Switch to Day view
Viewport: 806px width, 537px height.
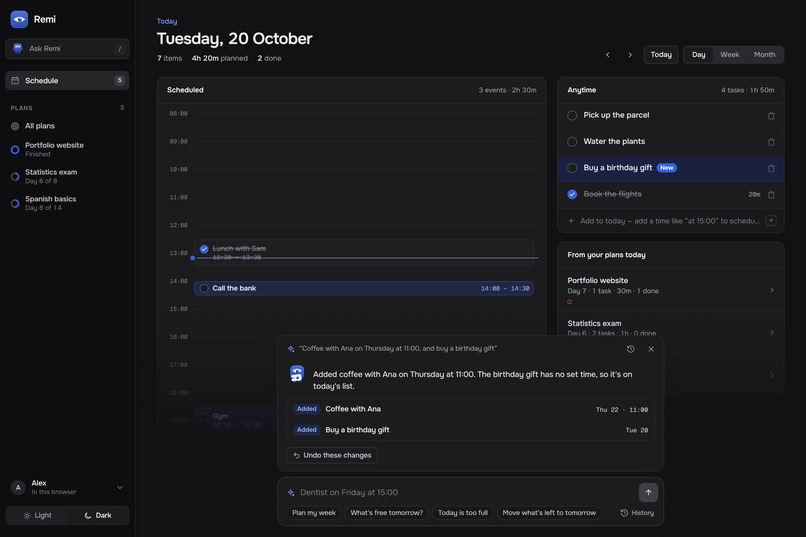click(698, 54)
